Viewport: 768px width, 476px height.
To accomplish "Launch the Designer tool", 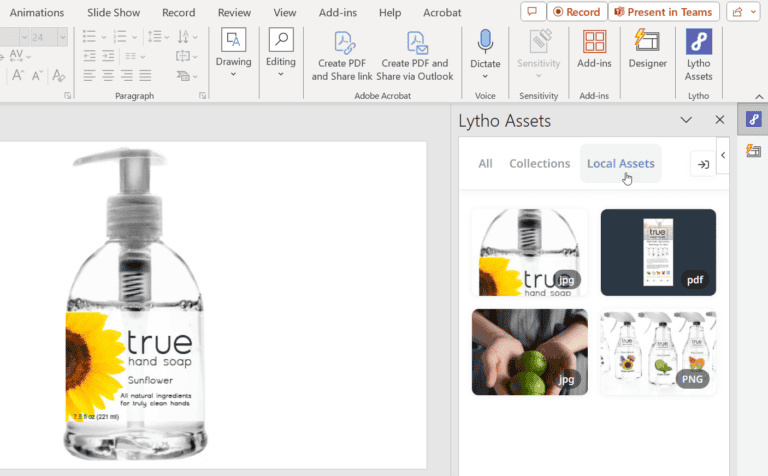I will tap(648, 49).
